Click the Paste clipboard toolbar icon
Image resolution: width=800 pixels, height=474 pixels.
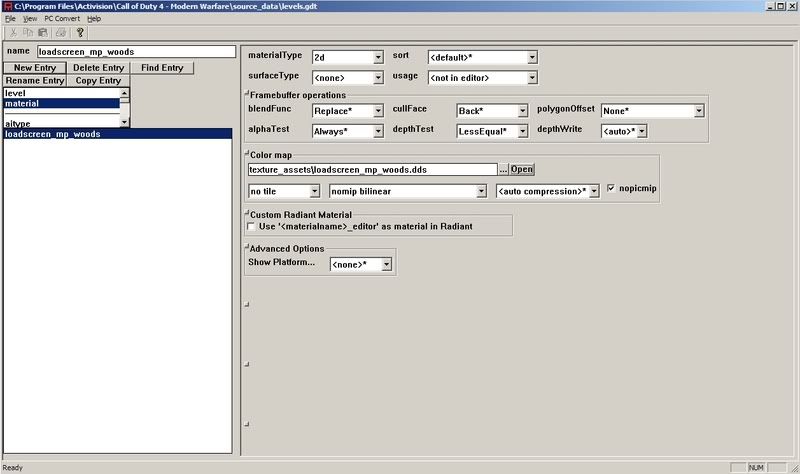coord(45,32)
